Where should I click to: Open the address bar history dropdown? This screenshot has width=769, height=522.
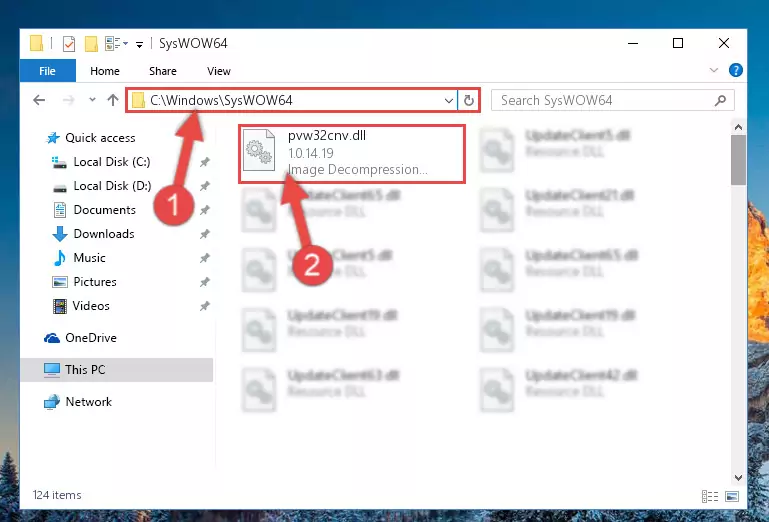tap(448, 101)
